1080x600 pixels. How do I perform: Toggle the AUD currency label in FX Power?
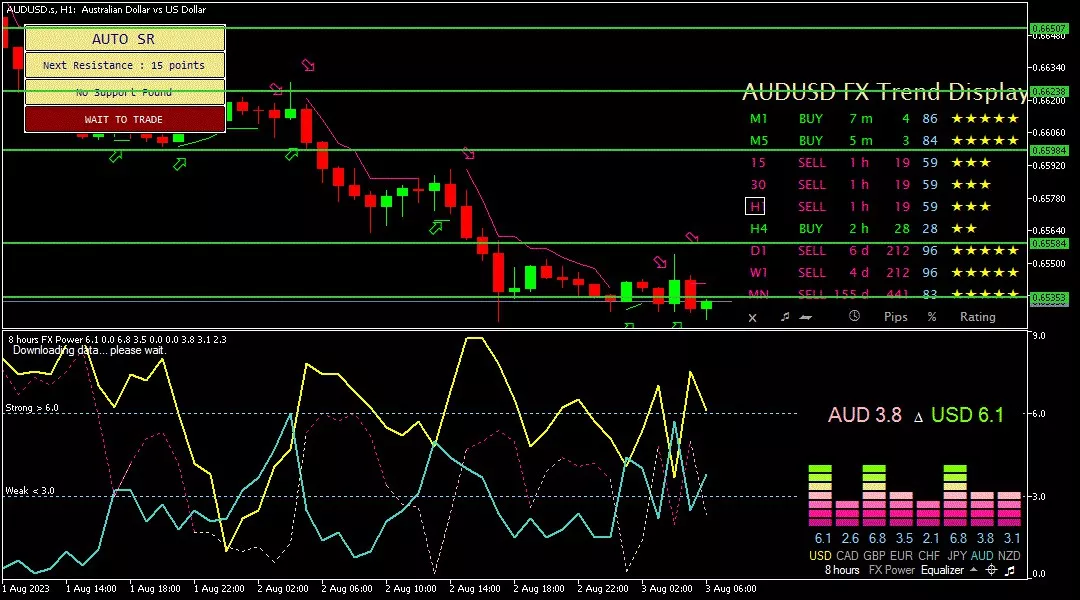click(983, 555)
